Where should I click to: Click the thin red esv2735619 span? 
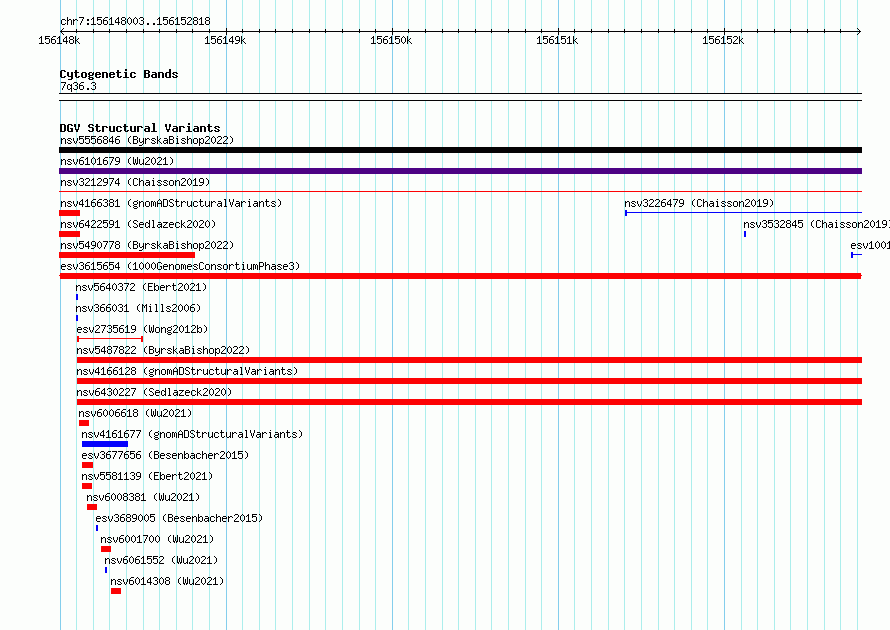click(x=110, y=339)
